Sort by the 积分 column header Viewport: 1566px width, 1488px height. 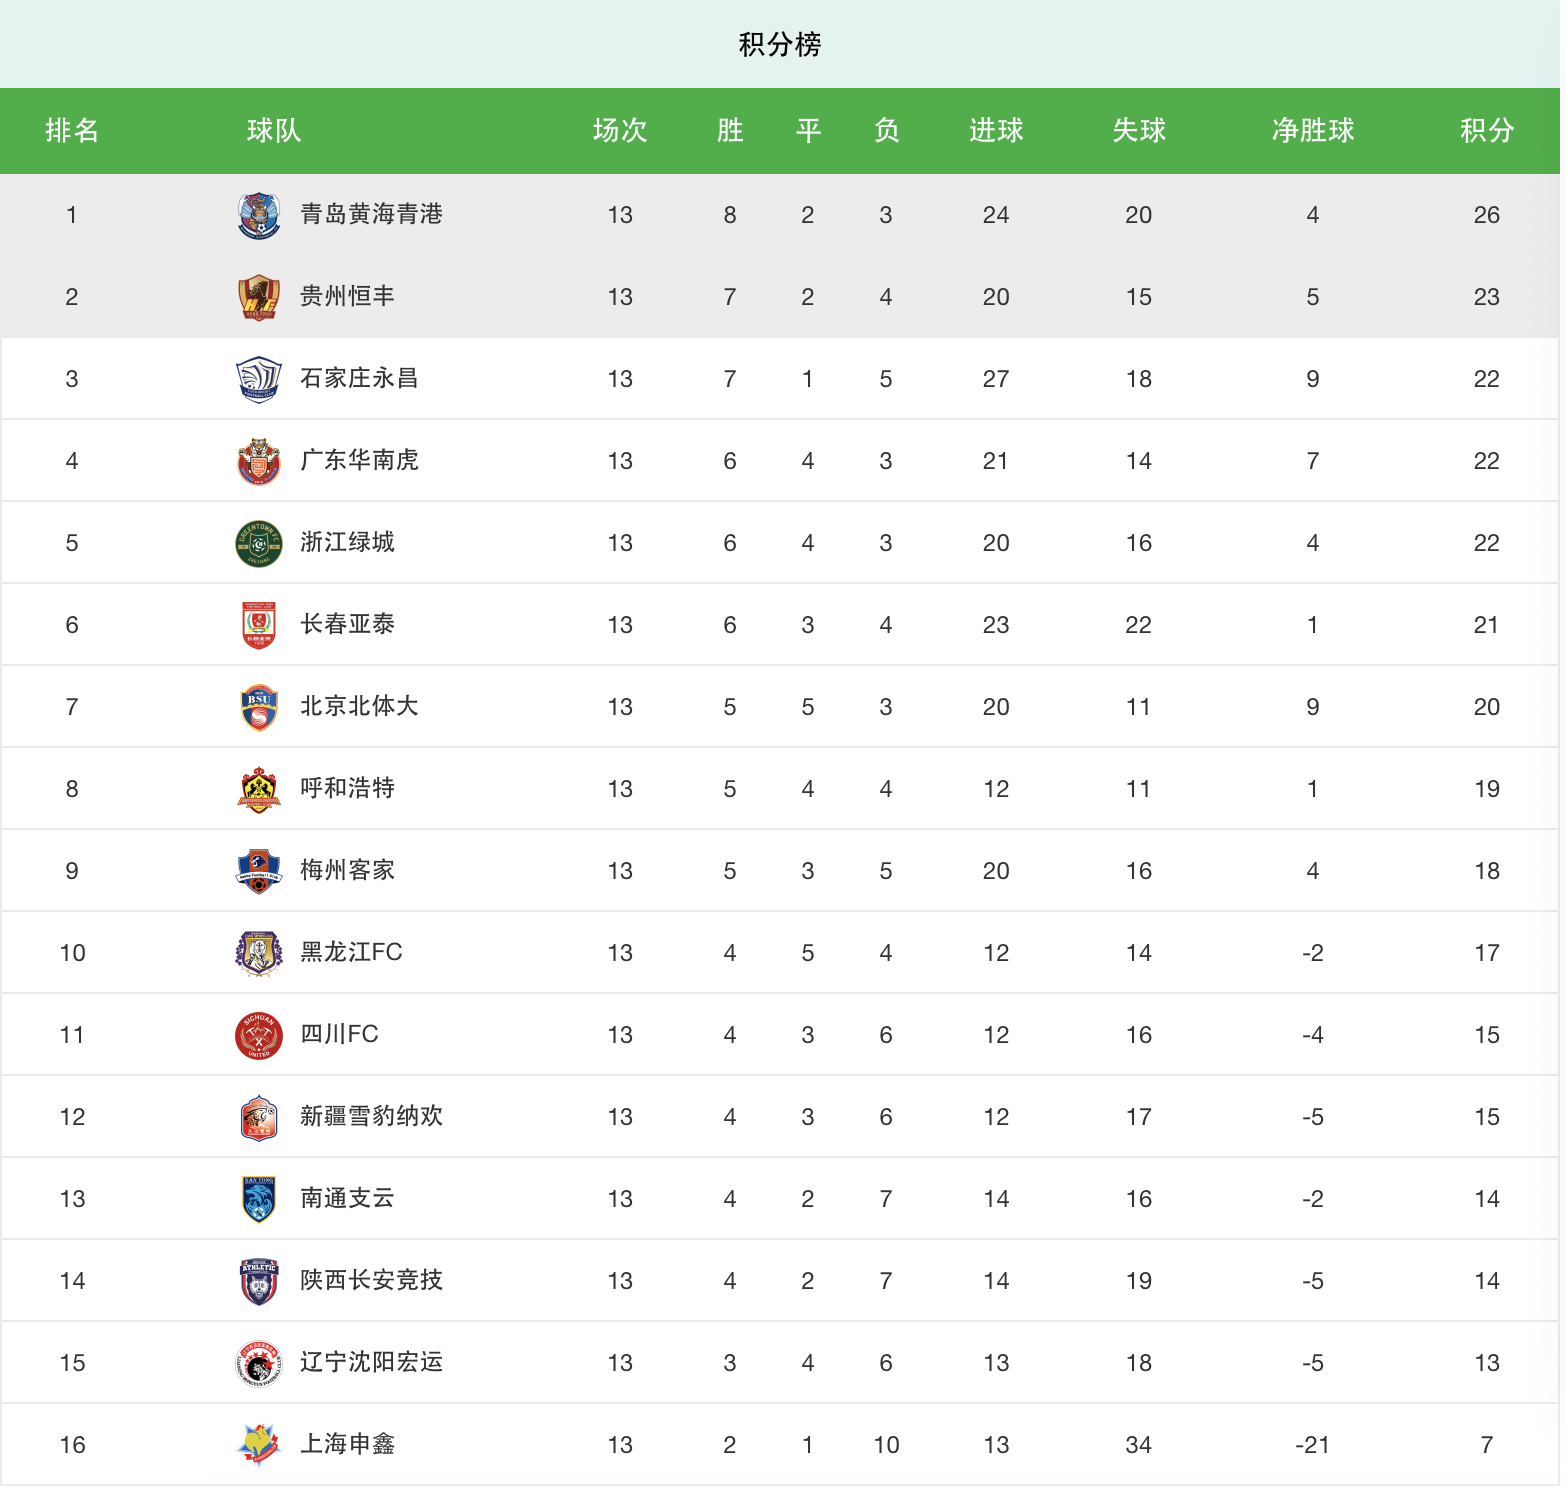1486,130
